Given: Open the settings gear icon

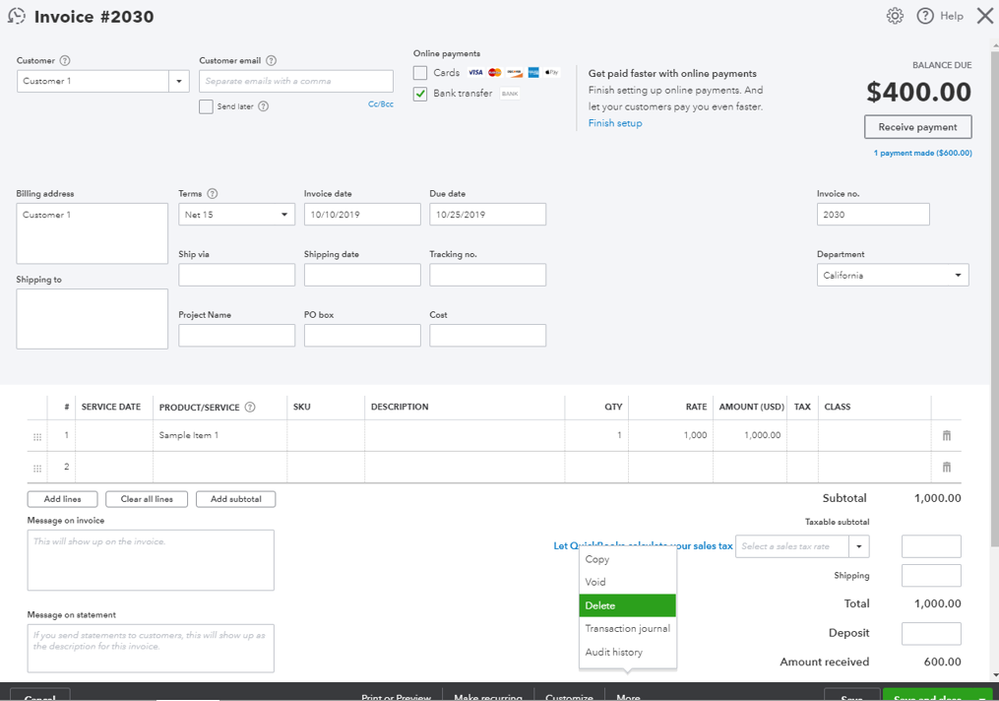Looking at the screenshot, I should [x=895, y=16].
